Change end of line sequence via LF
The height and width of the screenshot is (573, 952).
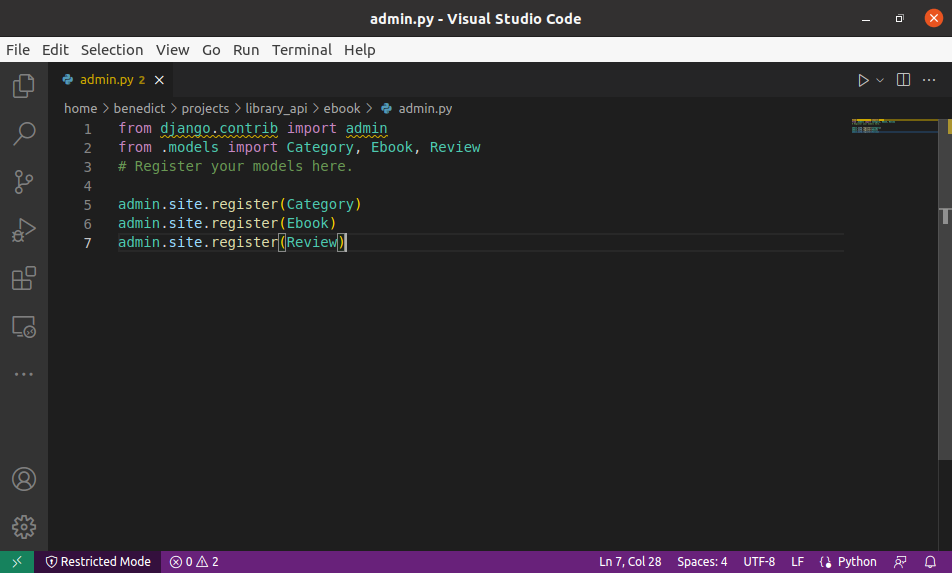[x=797, y=562]
